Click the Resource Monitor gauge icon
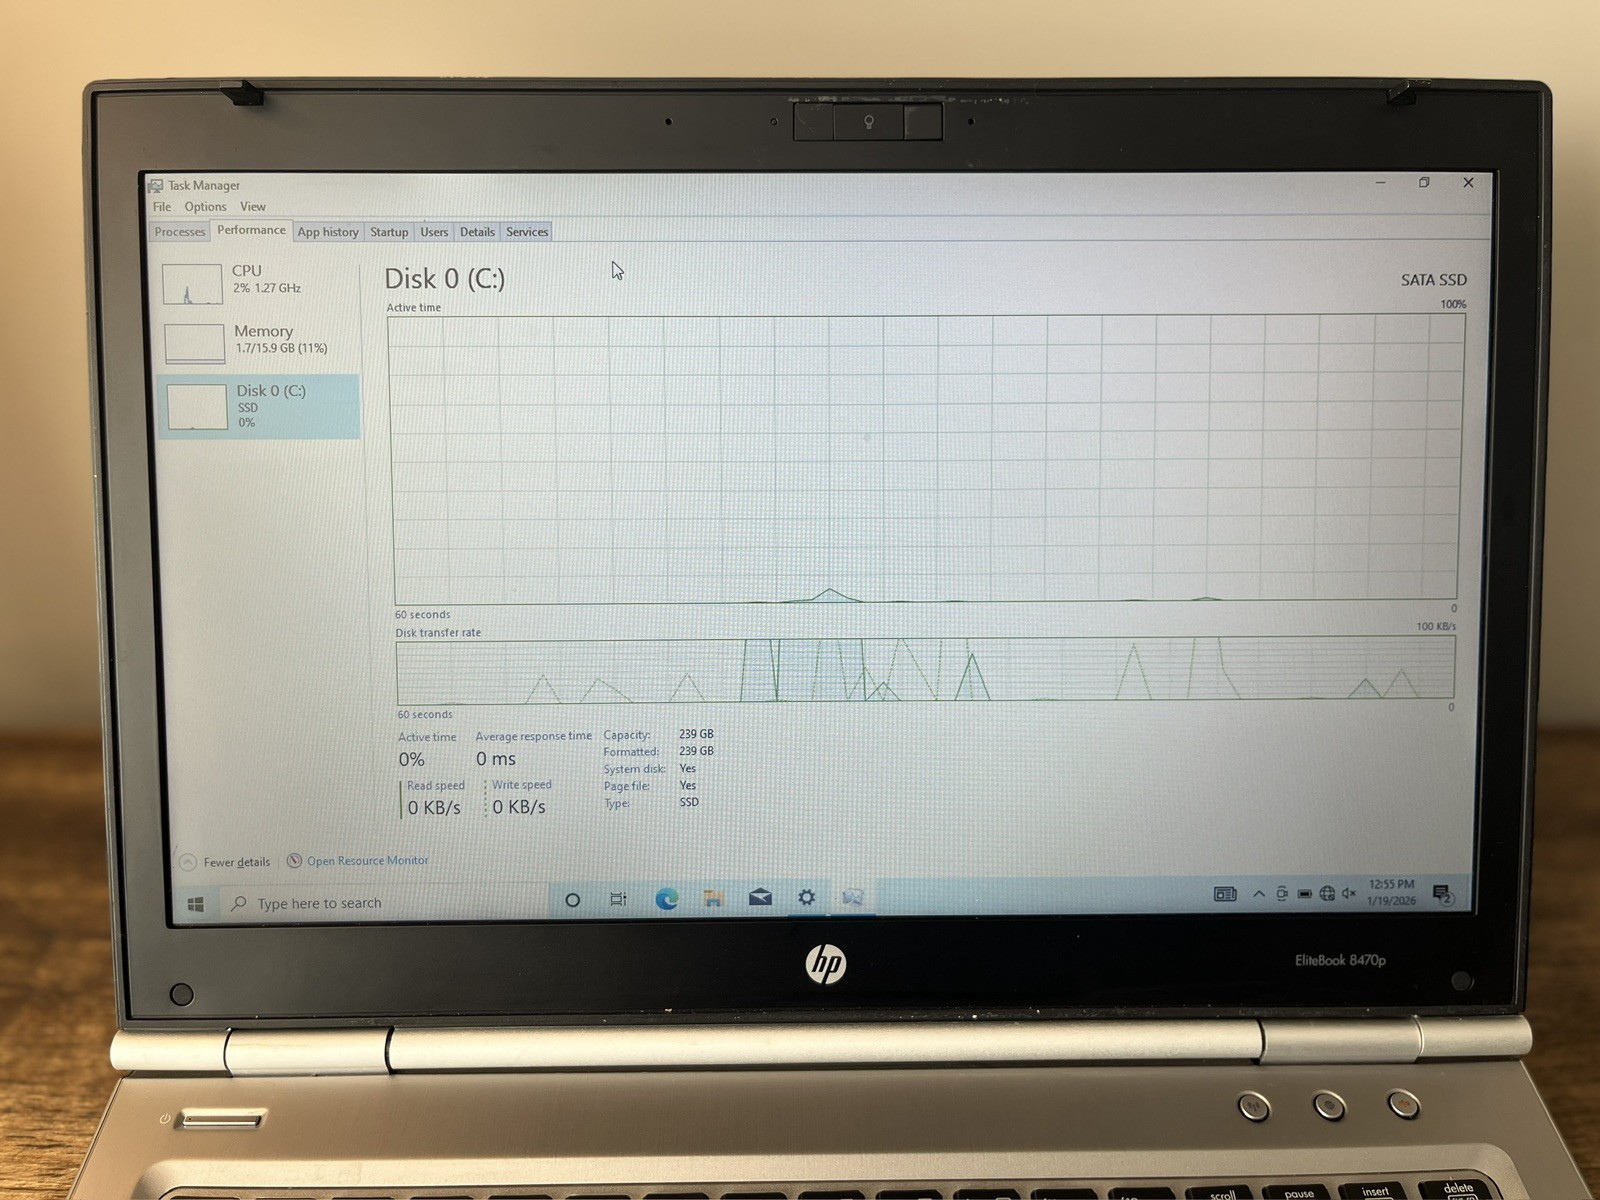Screen dimensions: 1600x1200 (294, 861)
